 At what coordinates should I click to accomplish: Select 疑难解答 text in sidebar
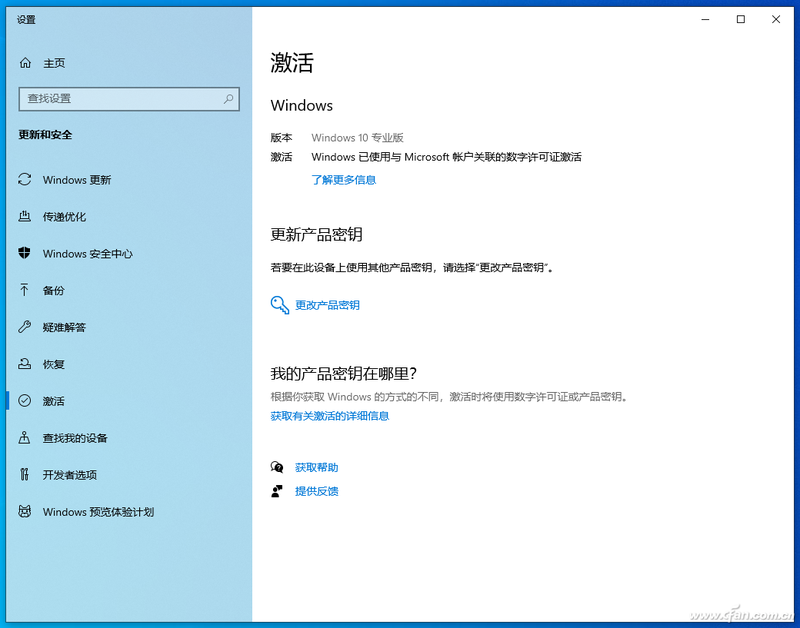tap(64, 328)
